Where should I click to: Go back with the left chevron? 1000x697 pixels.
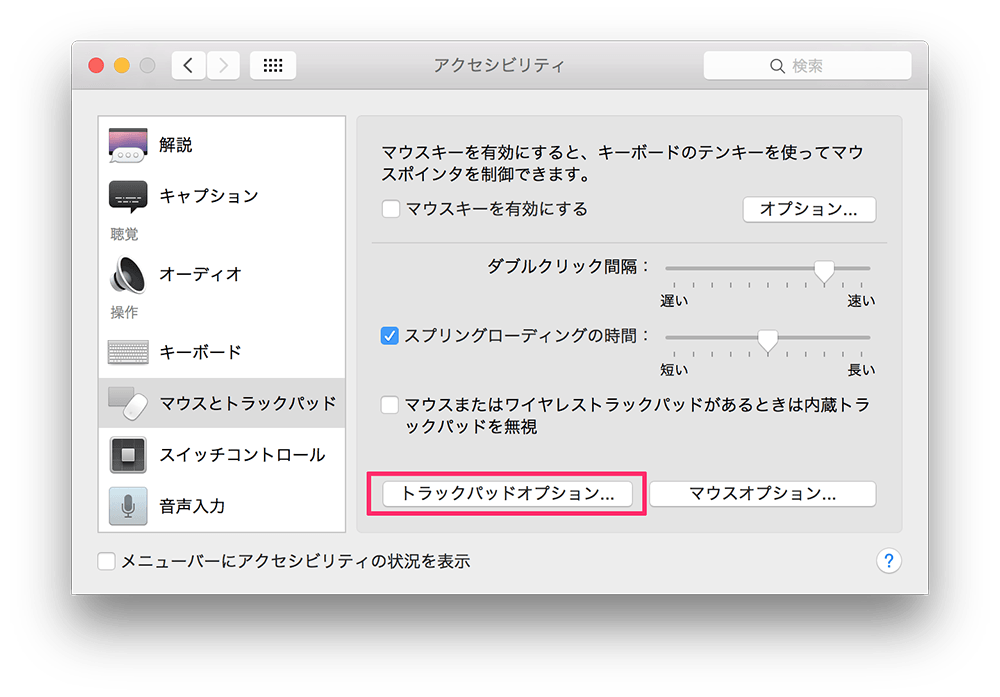click(x=189, y=65)
